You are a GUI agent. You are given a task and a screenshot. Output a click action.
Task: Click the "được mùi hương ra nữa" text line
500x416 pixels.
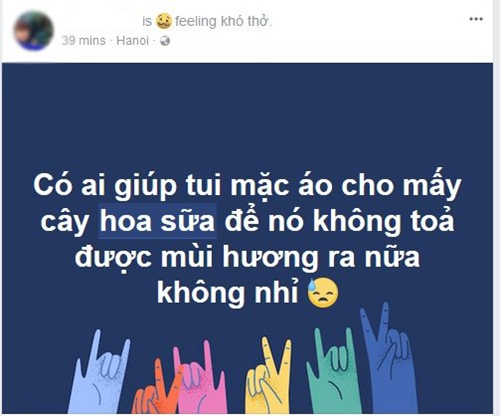(247, 257)
